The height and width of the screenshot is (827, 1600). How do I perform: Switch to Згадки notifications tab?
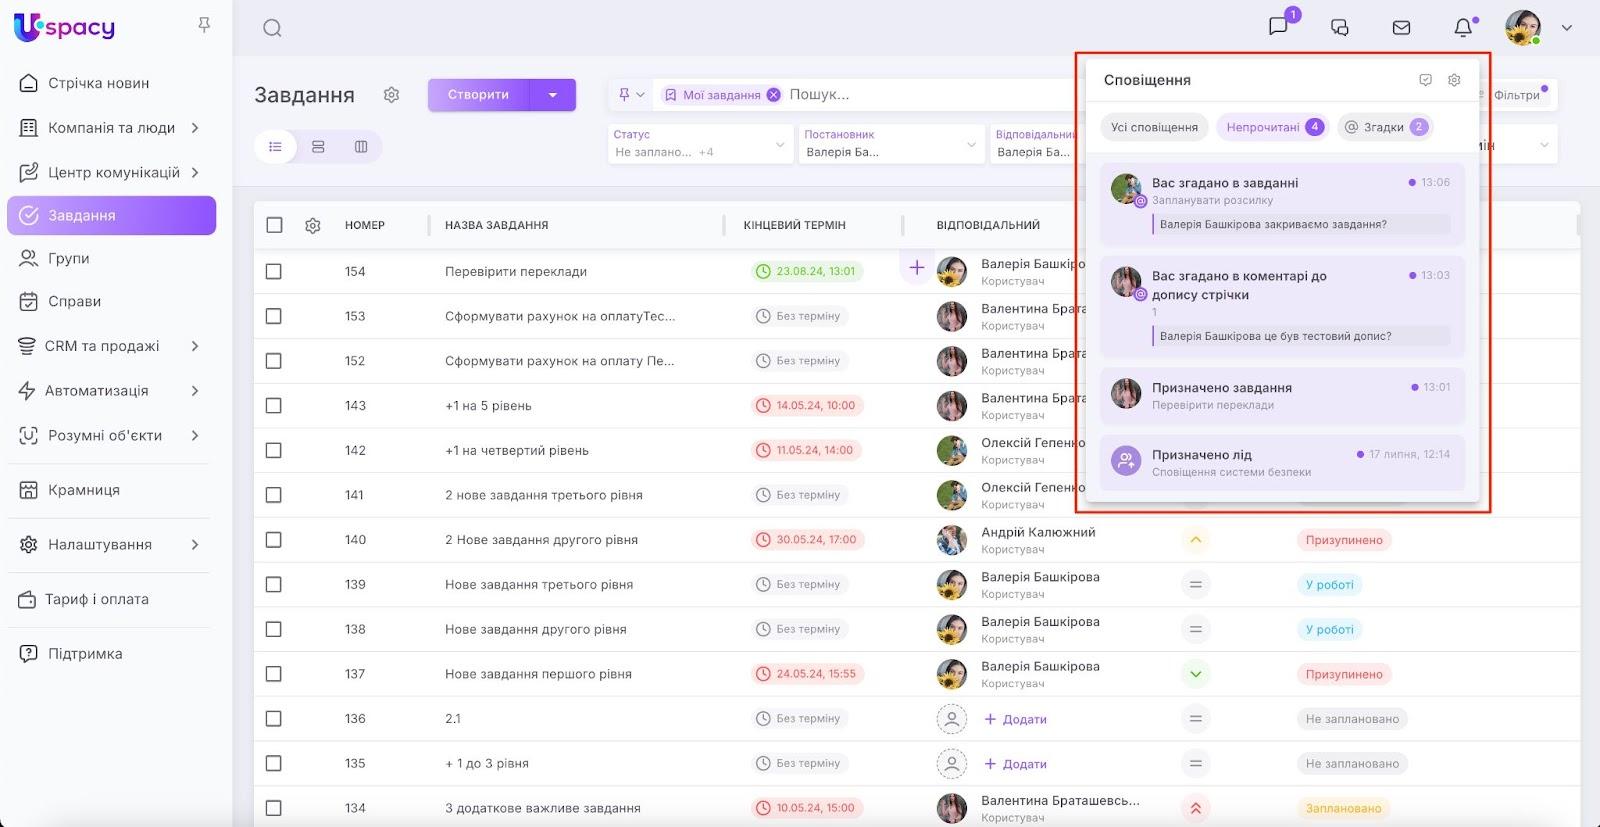(1385, 127)
